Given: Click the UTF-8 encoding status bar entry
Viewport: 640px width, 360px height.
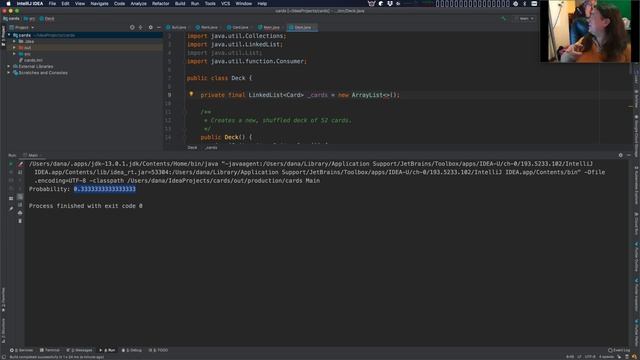Looking at the screenshot, I should point(590,357).
